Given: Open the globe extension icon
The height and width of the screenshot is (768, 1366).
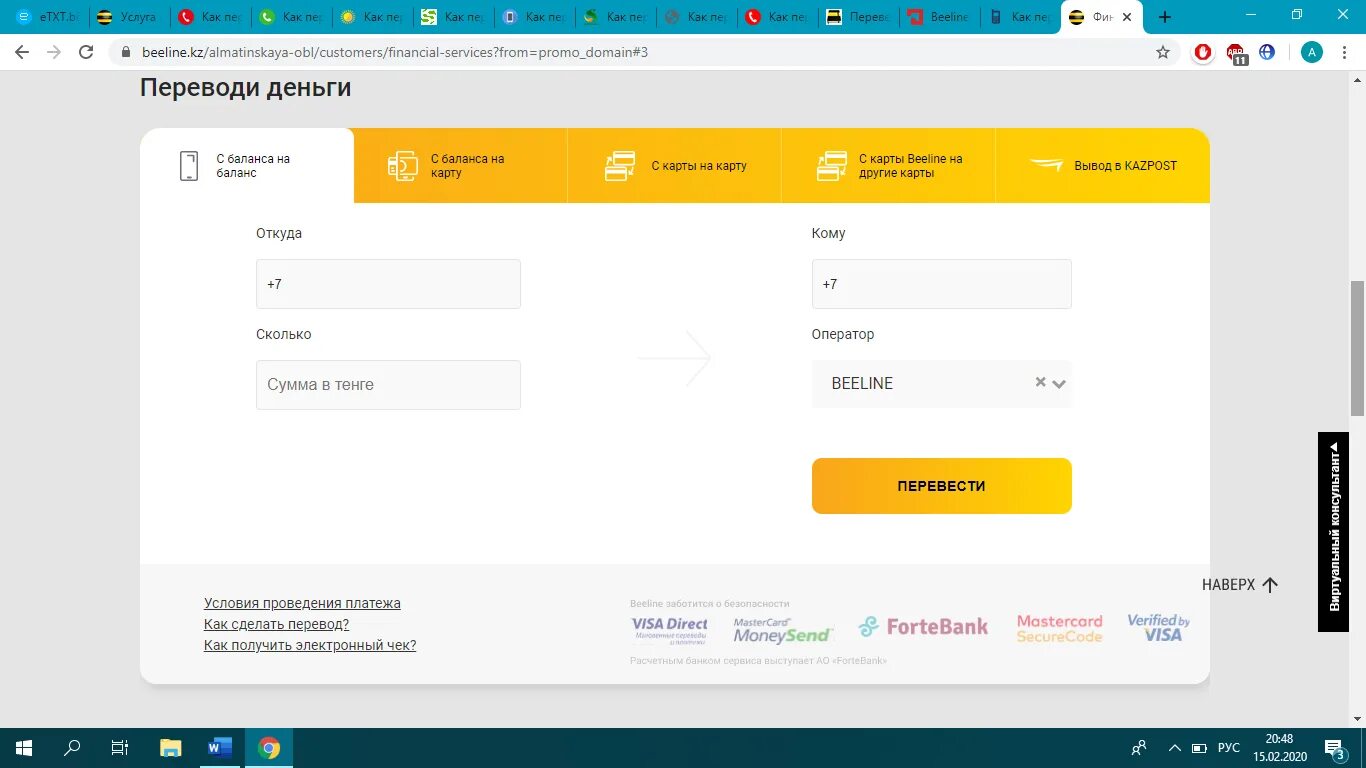Looking at the screenshot, I should pos(1267,52).
